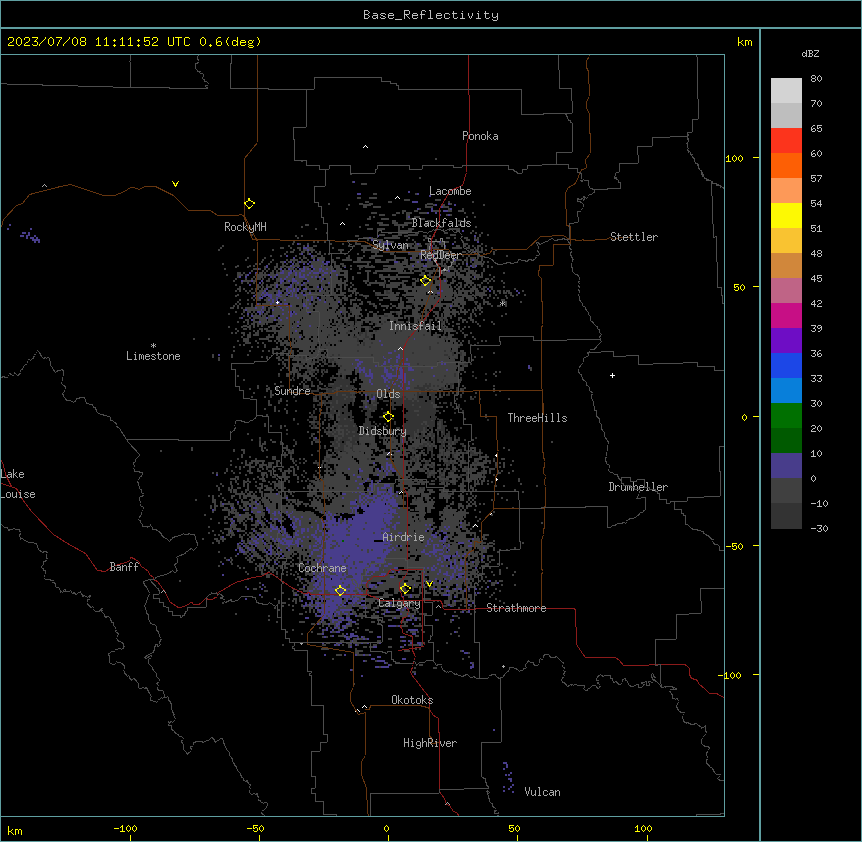The width and height of the screenshot is (862, 842).
Task: Select the 42 dBZ magenta color swatch
Action: click(x=786, y=315)
